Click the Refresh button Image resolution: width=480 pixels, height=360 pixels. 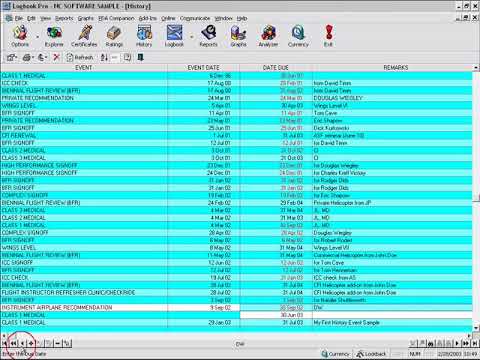(80, 57)
